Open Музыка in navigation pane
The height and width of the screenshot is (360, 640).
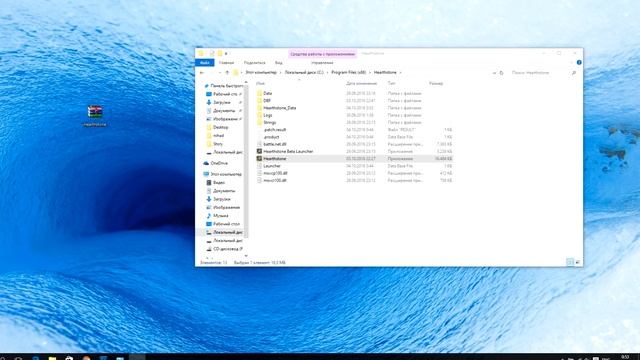(221, 216)
